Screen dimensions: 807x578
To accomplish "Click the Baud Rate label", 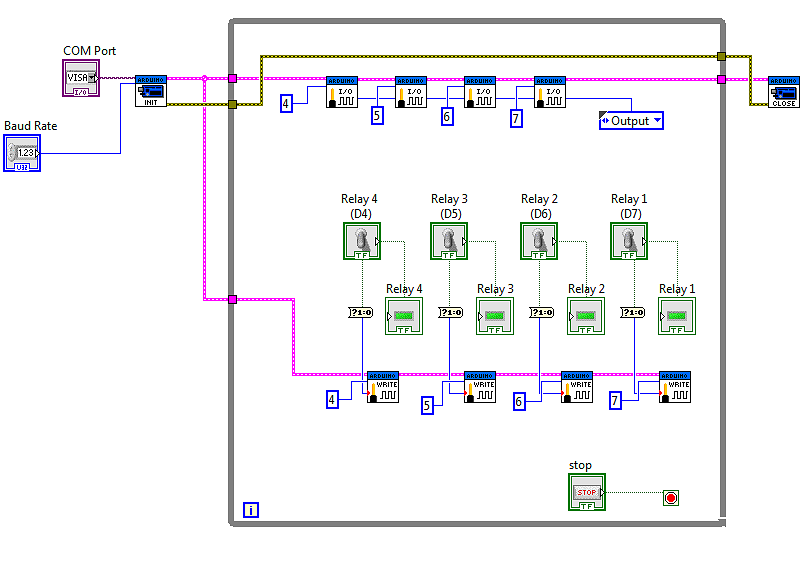I will pos(30,126).
